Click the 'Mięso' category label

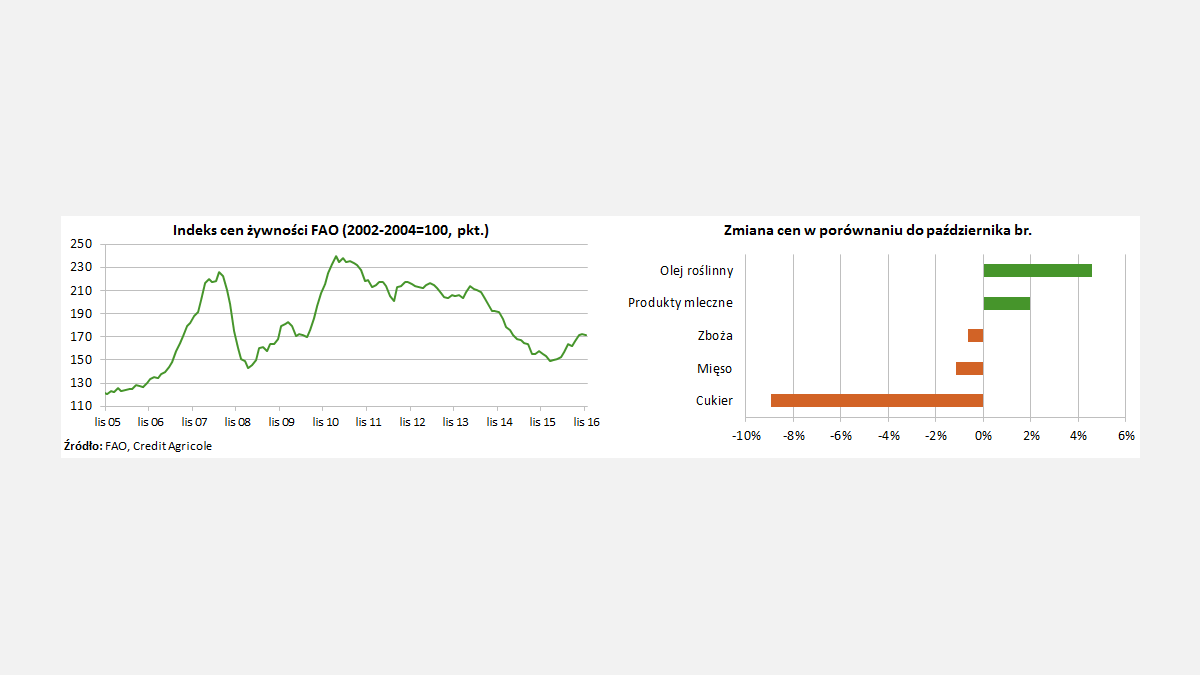click(714, 369)
